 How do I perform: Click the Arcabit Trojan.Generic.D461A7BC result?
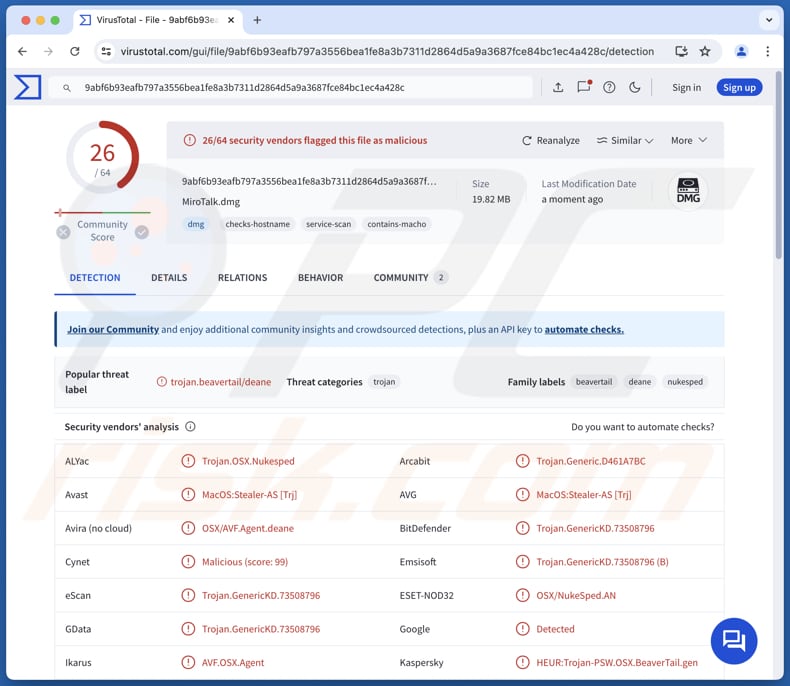pos(590,461)
